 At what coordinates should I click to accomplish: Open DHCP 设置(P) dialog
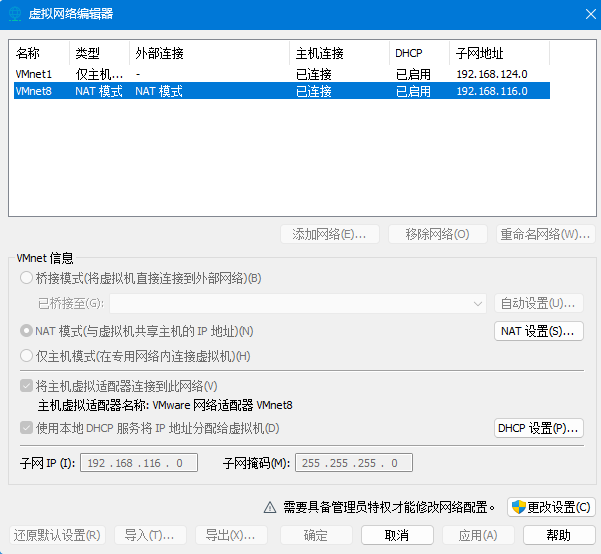tap(539, 428)
